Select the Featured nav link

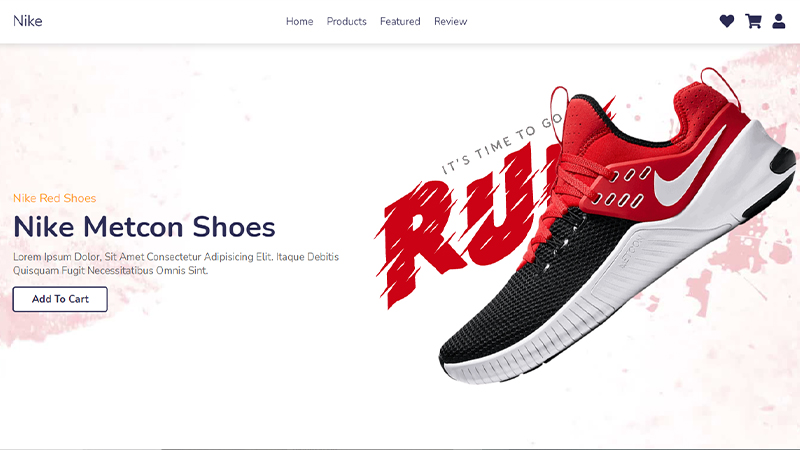(x=400, y=21)
